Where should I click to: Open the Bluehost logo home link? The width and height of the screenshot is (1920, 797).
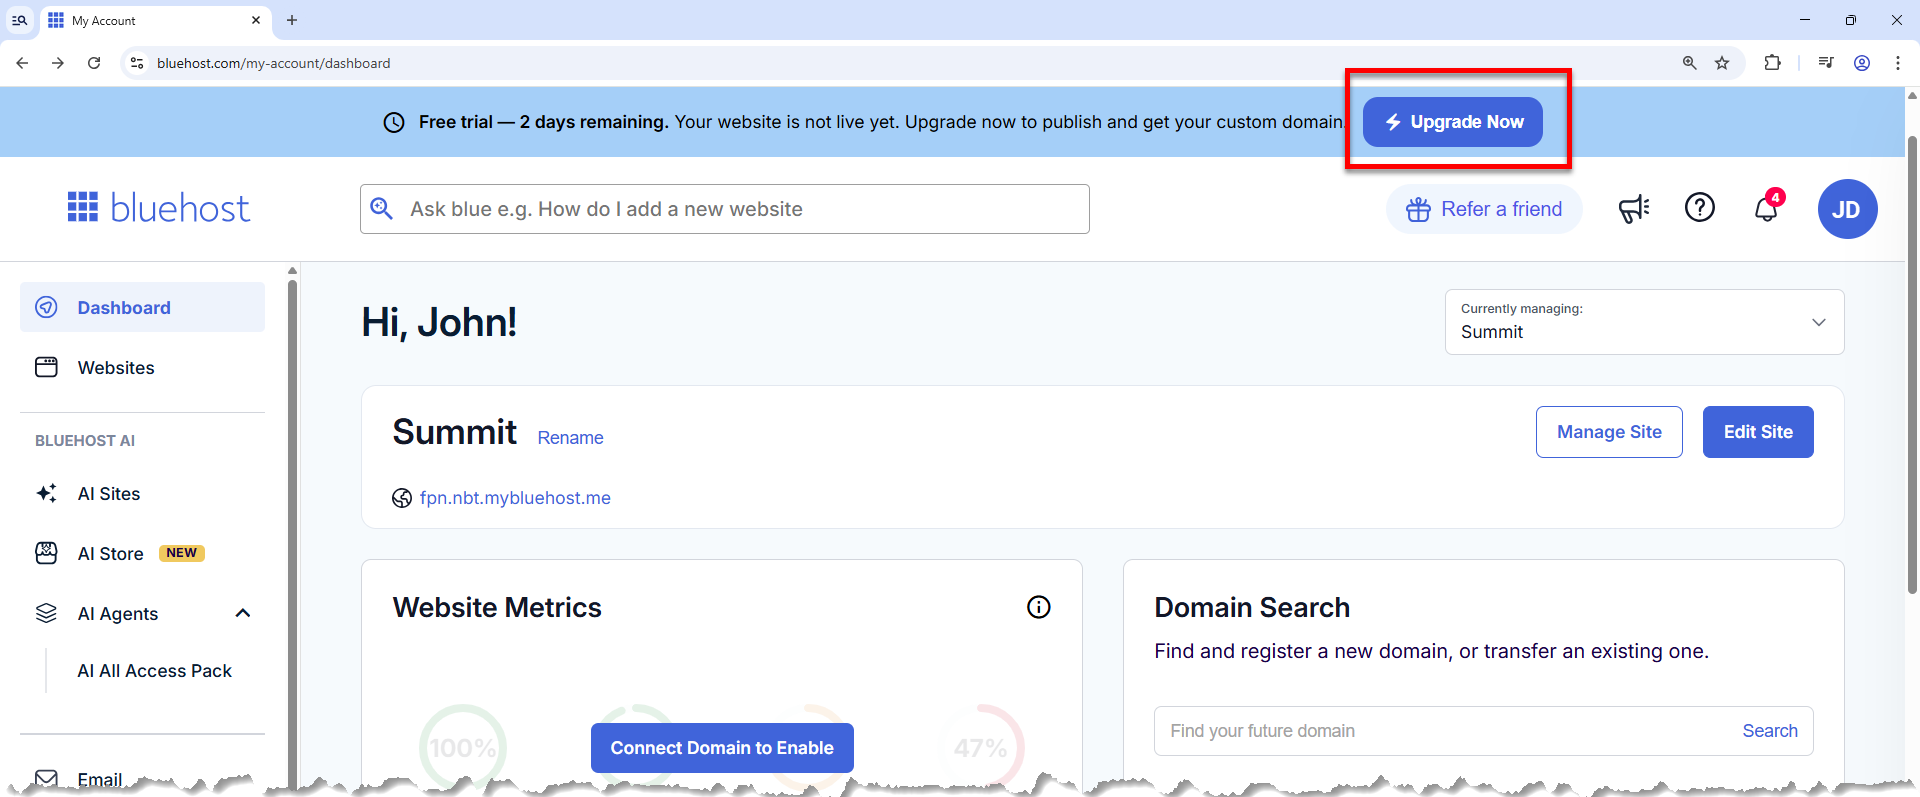click(158, 208)
